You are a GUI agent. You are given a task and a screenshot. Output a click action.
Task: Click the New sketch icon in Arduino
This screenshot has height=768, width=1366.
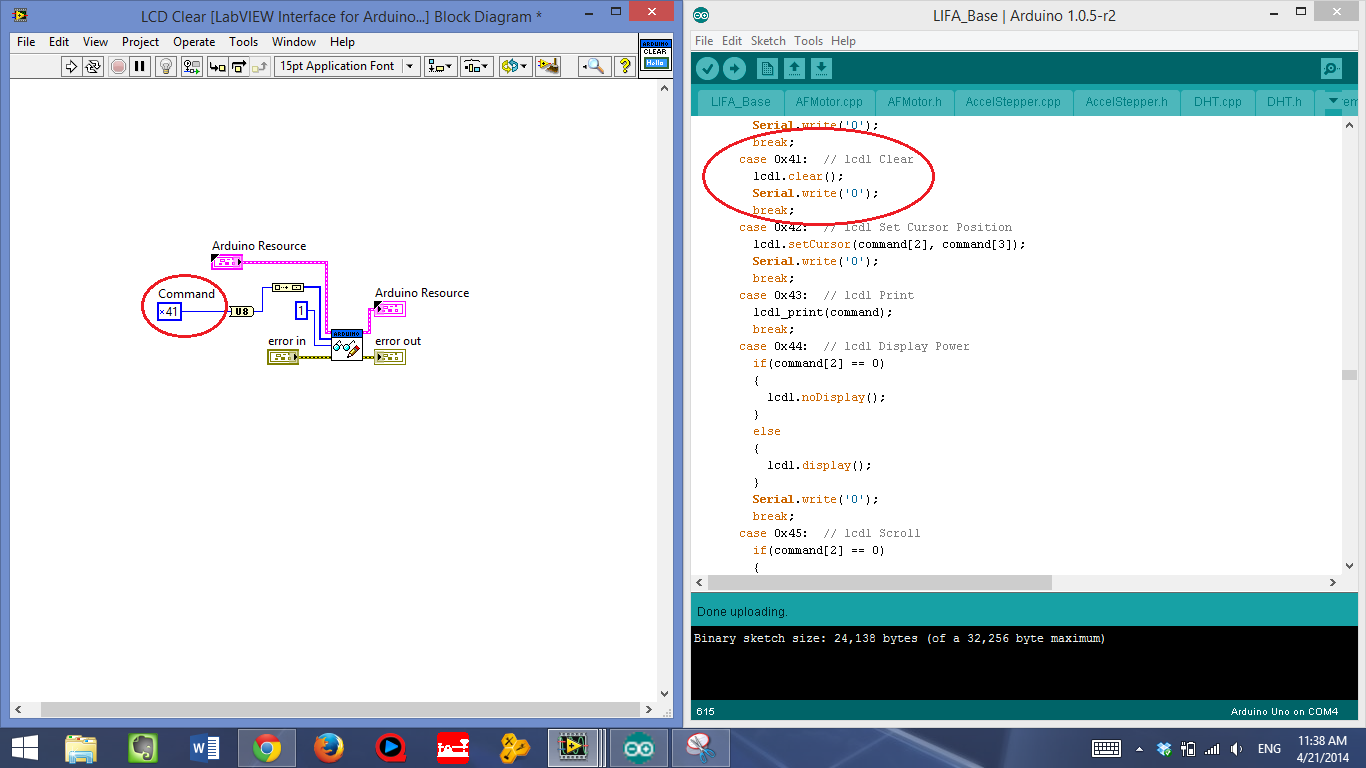point(767,68)
